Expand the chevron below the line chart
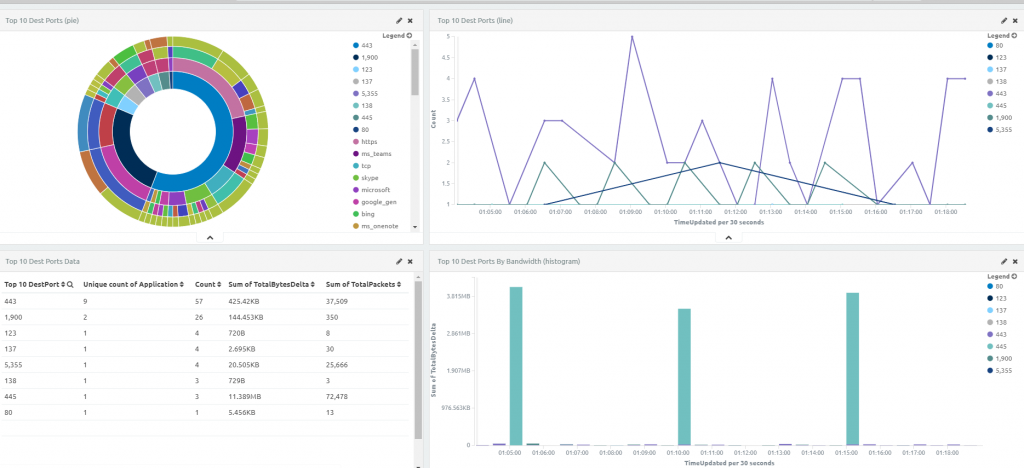Screen dimensions: 1024x468 [x=729, y=238]
